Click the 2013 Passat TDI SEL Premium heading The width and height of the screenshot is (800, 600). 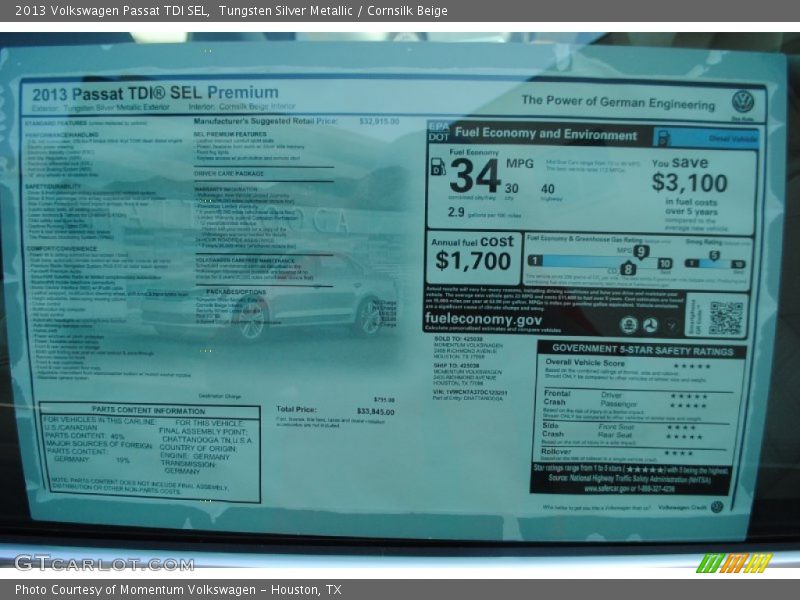click(x=148, y=93)
